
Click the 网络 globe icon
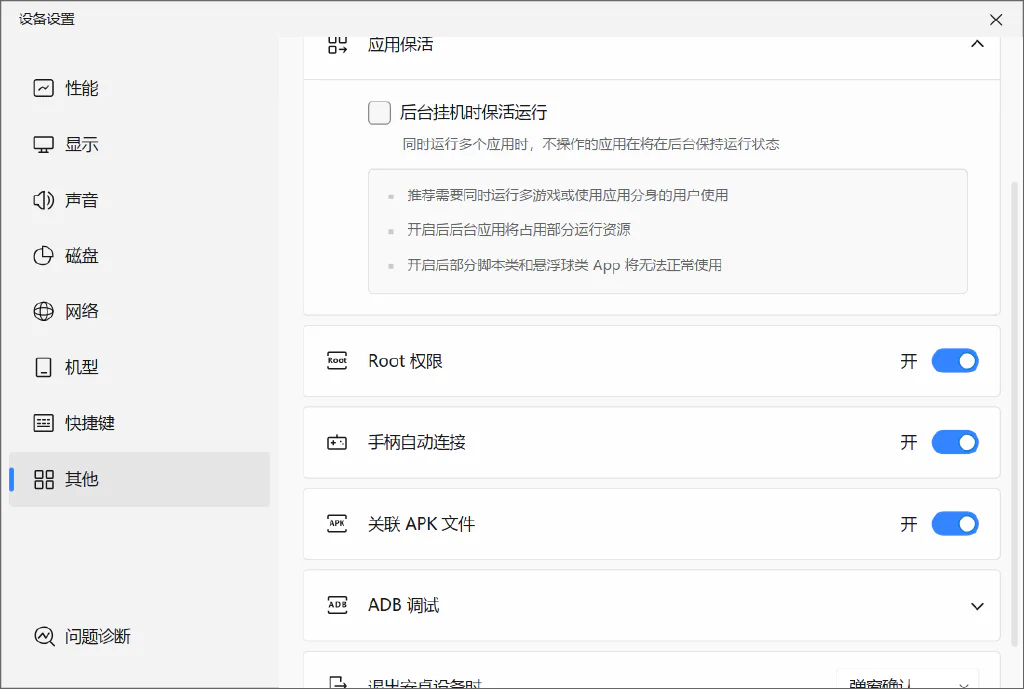pos(44,312)
